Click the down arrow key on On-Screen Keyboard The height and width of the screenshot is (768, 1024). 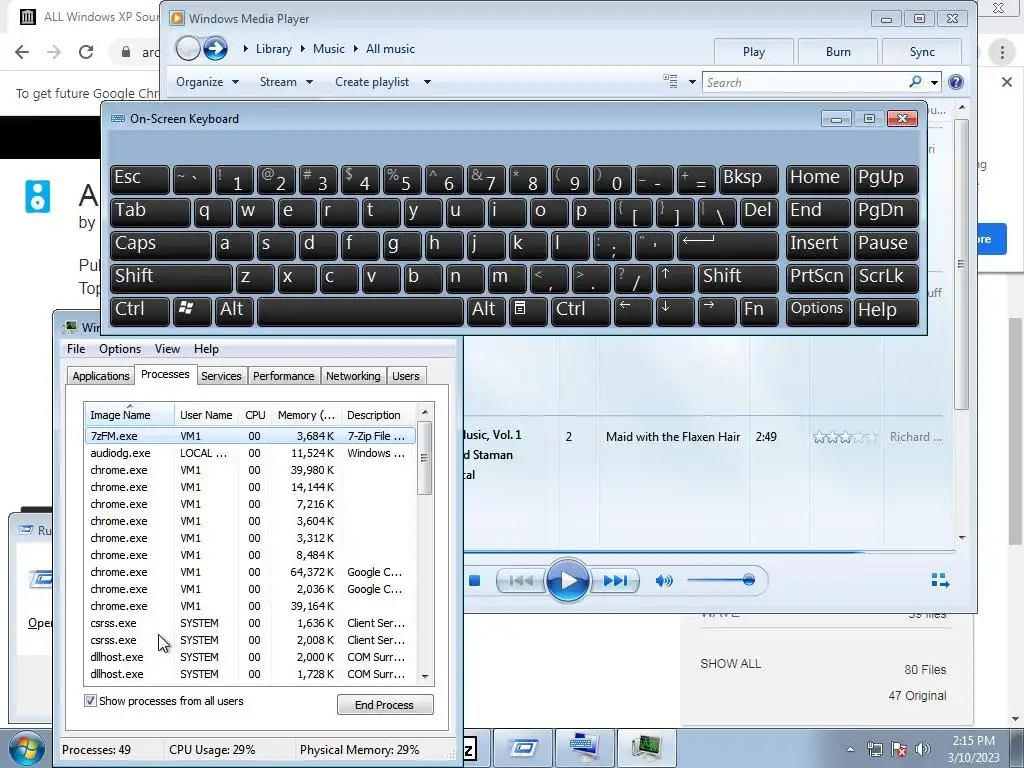pos(675,311)
